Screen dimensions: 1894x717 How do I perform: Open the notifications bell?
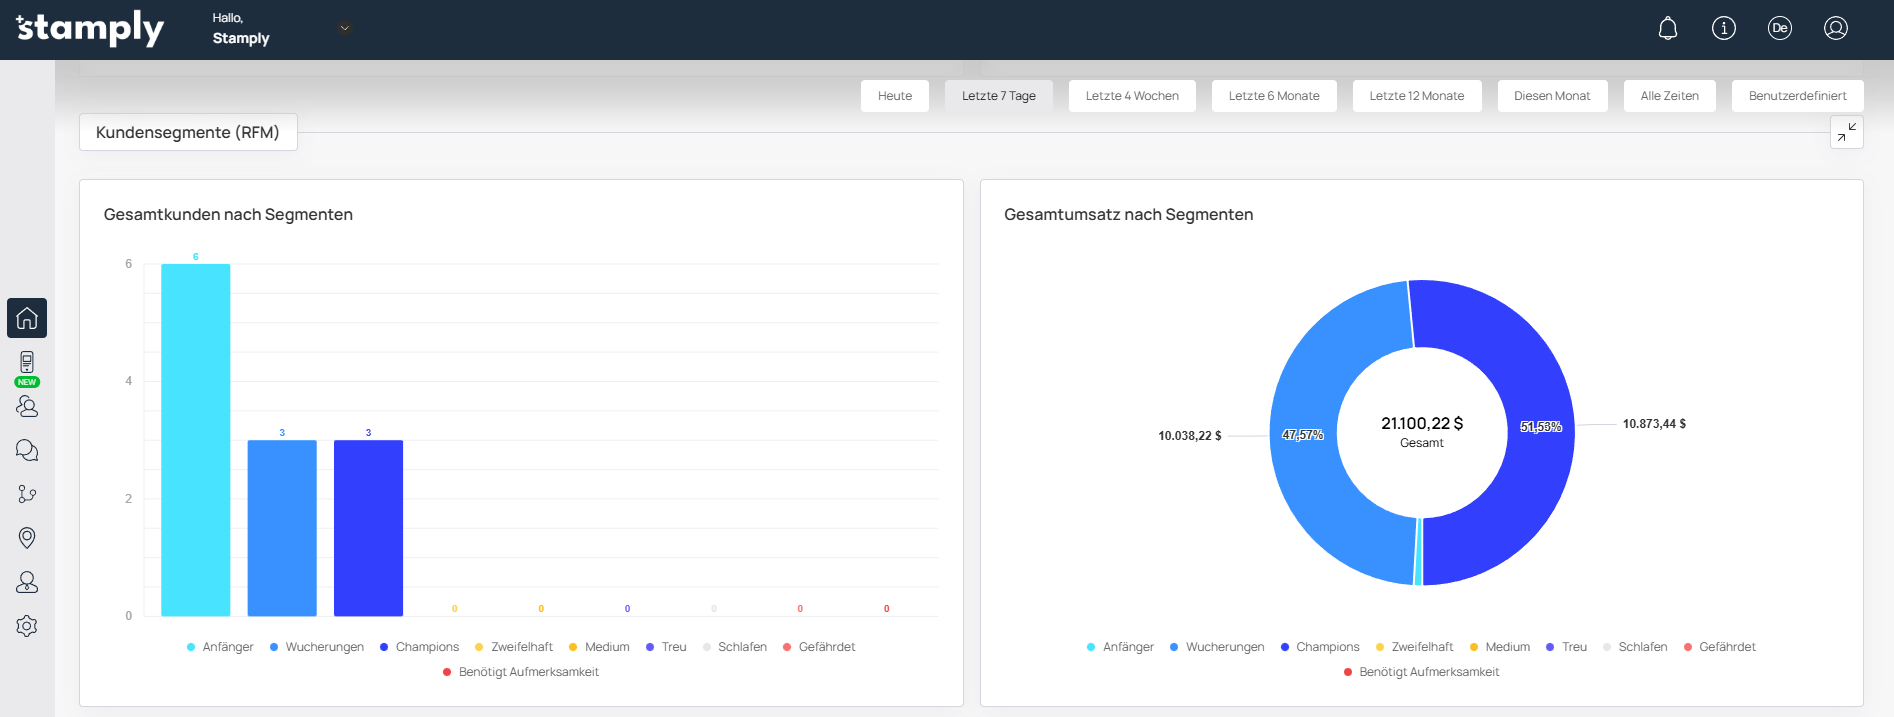click(x=1667, y=29)
